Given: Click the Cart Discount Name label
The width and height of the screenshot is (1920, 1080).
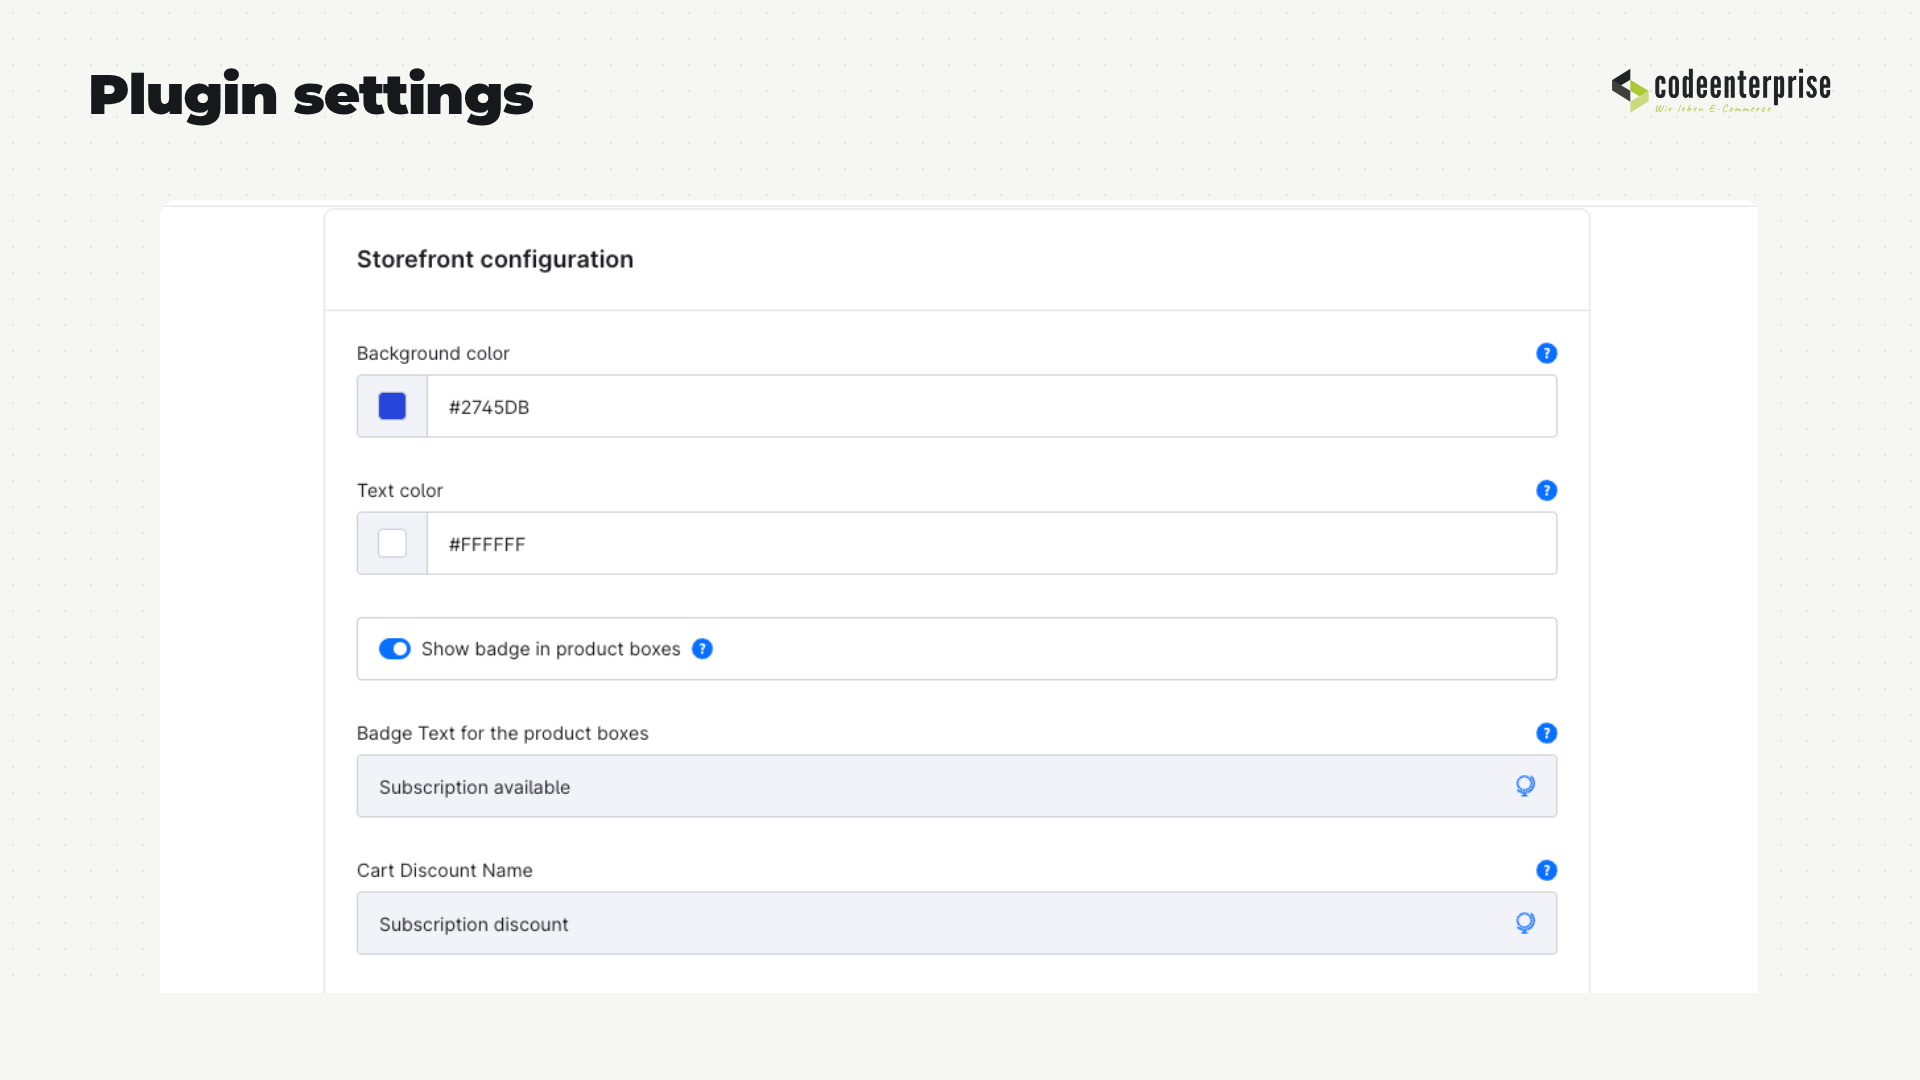Looking at the screenshot, I should [444, 870].
